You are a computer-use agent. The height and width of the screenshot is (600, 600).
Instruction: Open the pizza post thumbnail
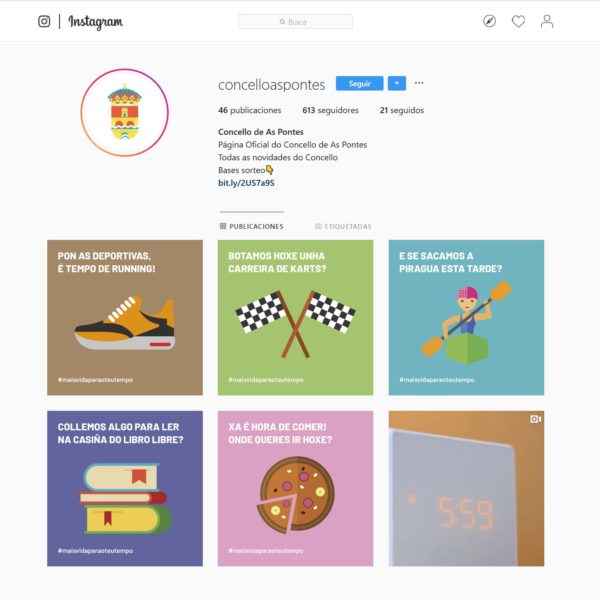295,489
